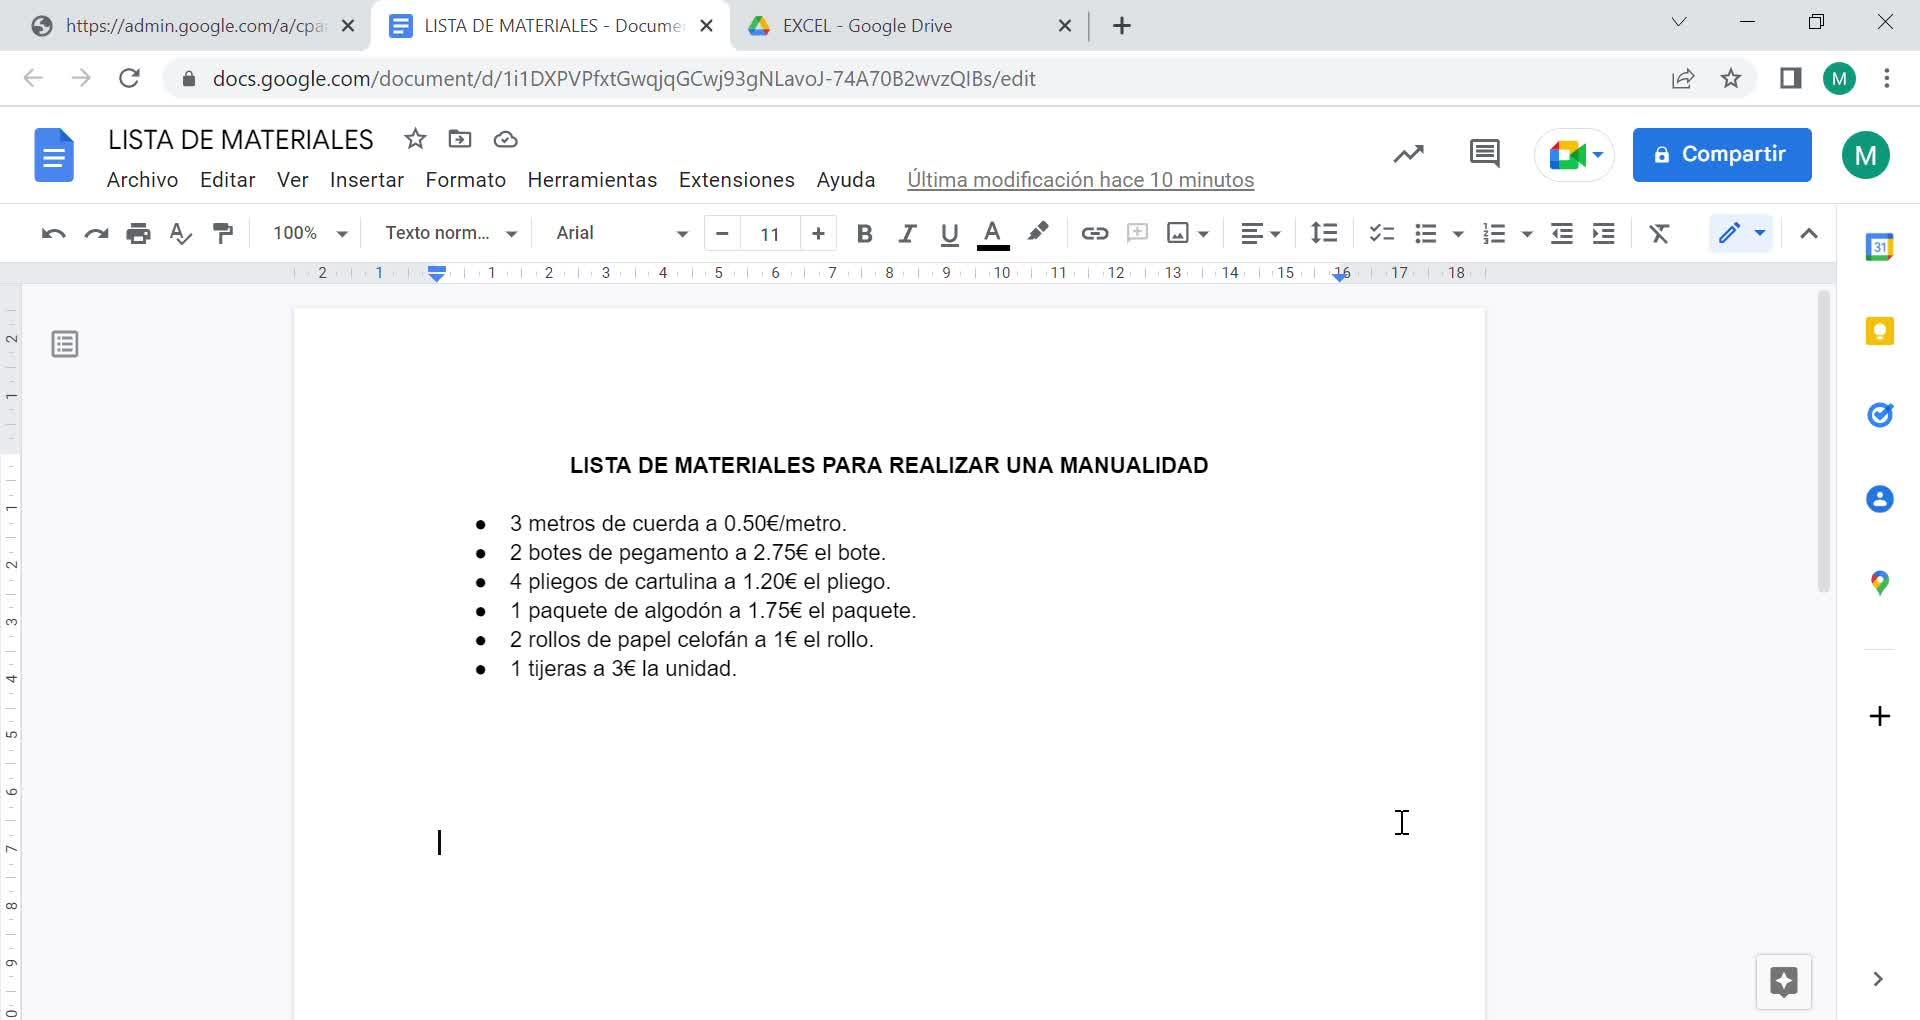Click the Compartir button

[x=1721, y=154]
